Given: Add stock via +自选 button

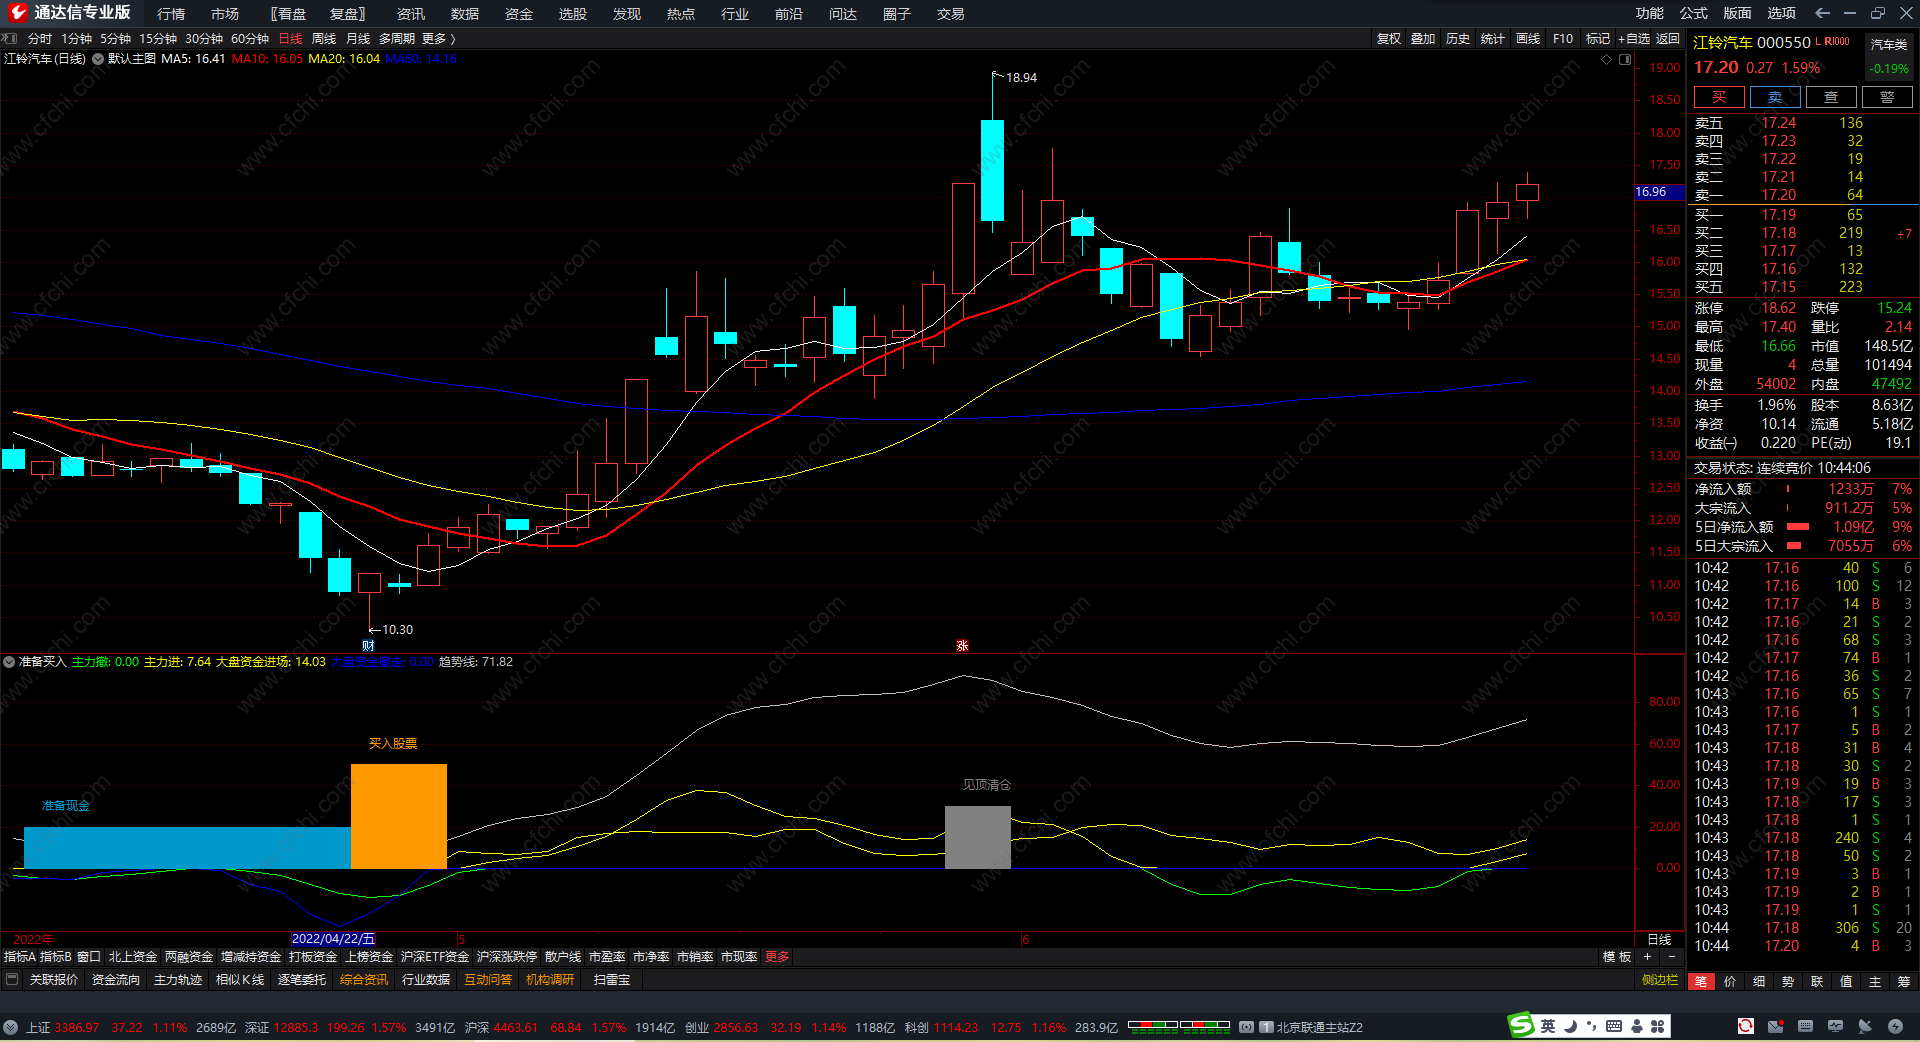Looking at the screenshot, I should tap(1634, 39).
